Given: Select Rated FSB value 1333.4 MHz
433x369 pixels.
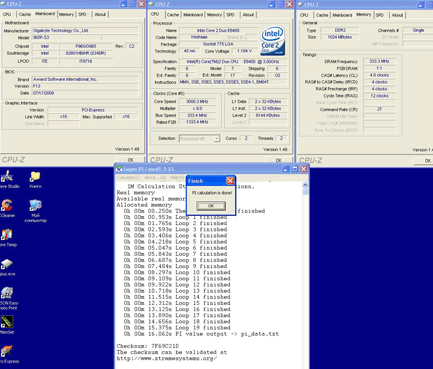Looking at the screenshot, I should pyautogui.click(x=197, y=122).
